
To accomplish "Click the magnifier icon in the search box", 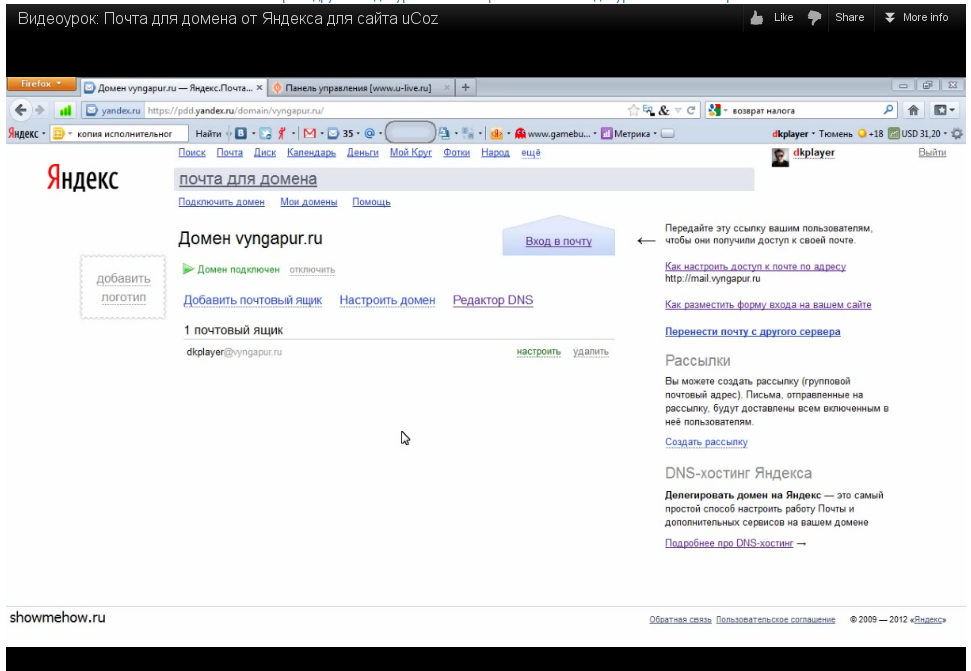I will [x=888, y=110].
